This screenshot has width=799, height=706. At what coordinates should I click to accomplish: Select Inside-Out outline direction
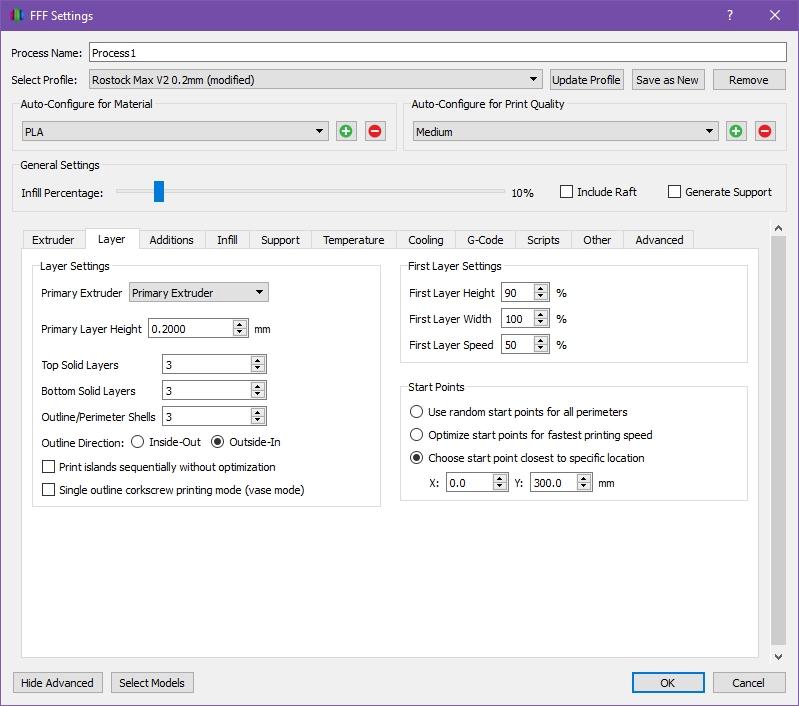click(138, 442)
